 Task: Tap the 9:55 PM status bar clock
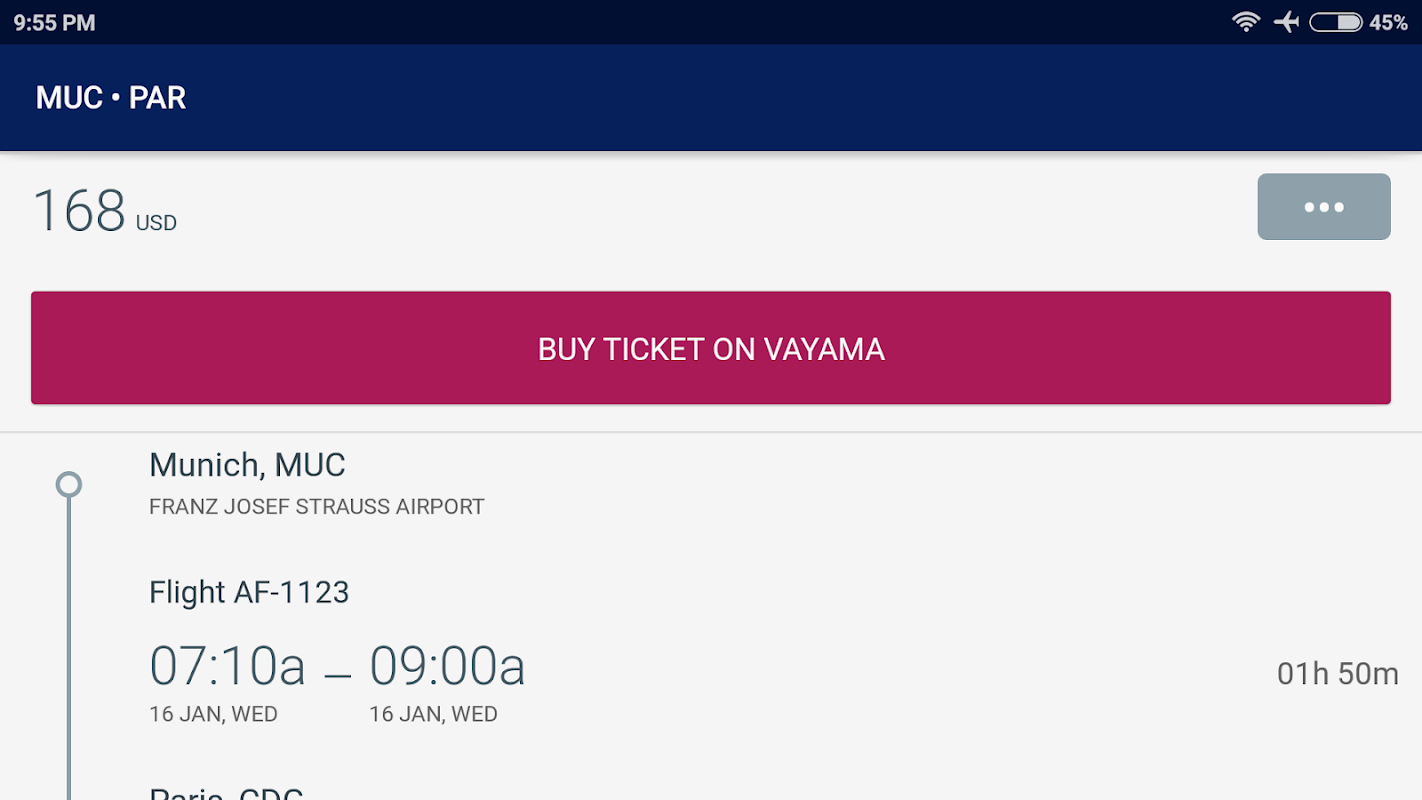[55, 23]
